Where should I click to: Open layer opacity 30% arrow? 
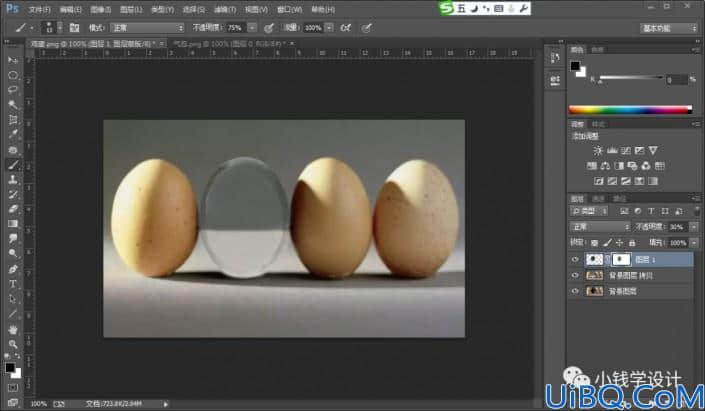coord(693,227)
